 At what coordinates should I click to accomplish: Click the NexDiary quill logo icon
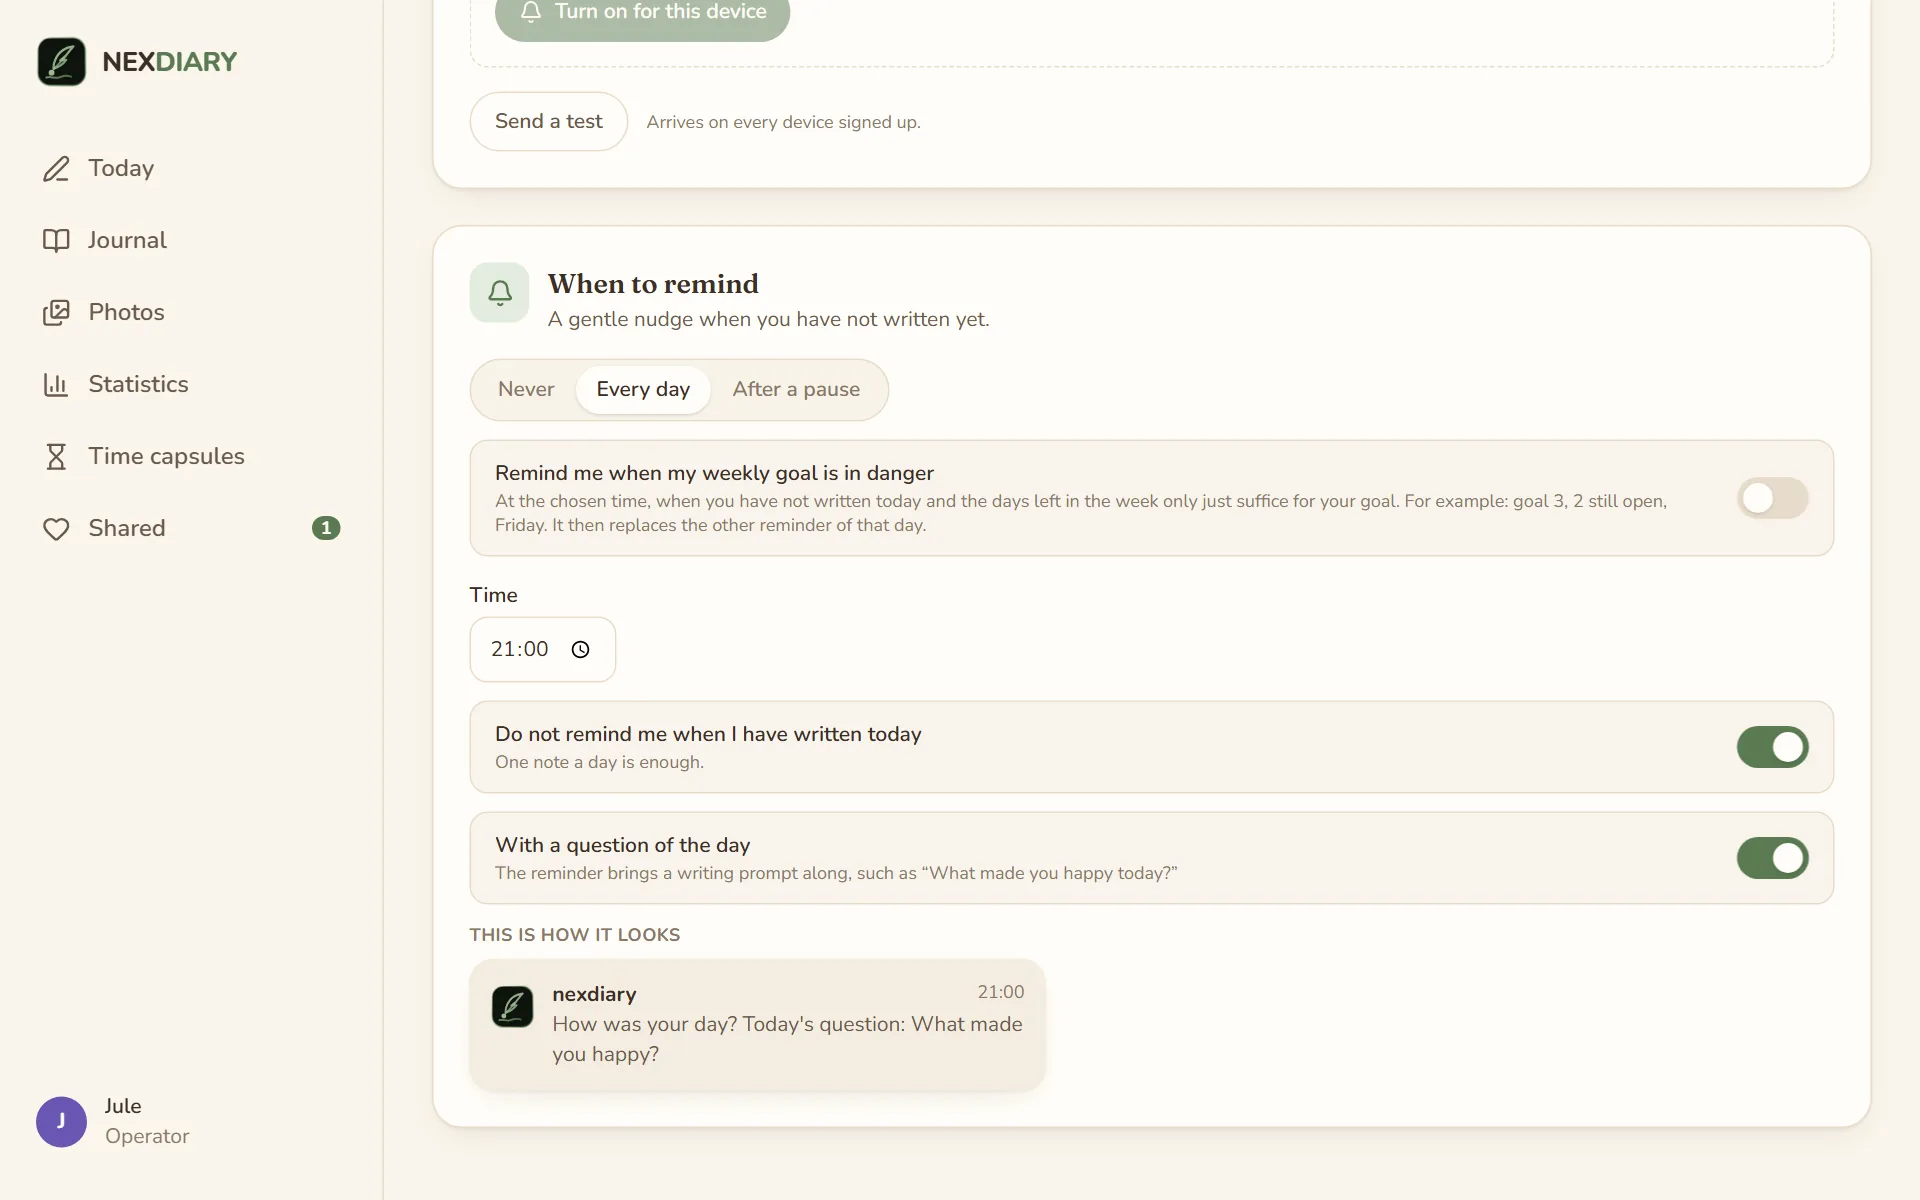61,62
